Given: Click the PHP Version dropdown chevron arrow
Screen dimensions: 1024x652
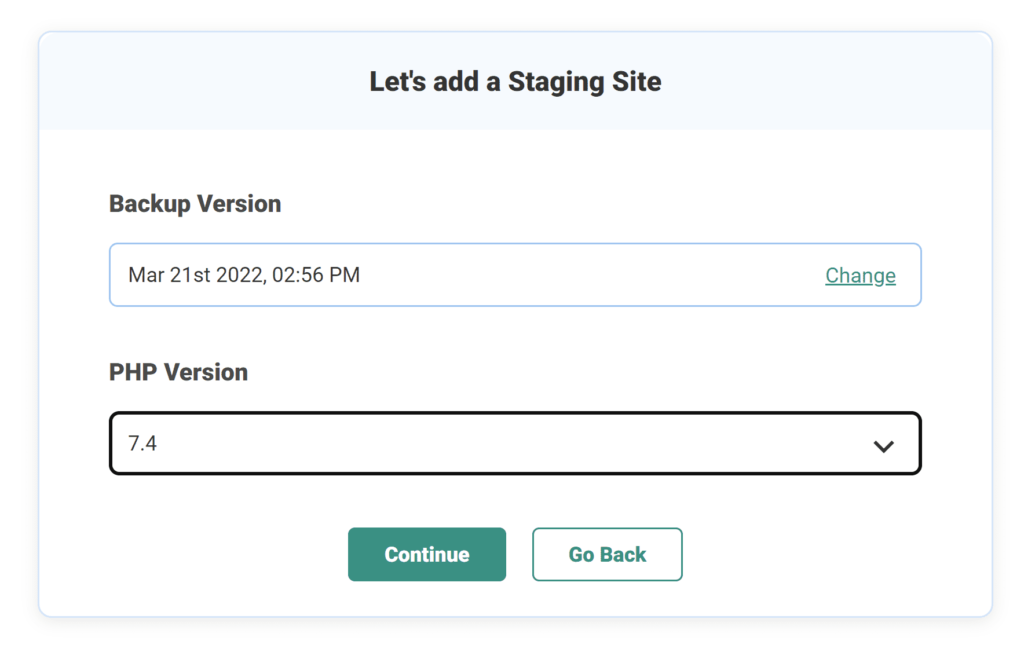Looking at the screenshot, I should click(x=884, y=447).
